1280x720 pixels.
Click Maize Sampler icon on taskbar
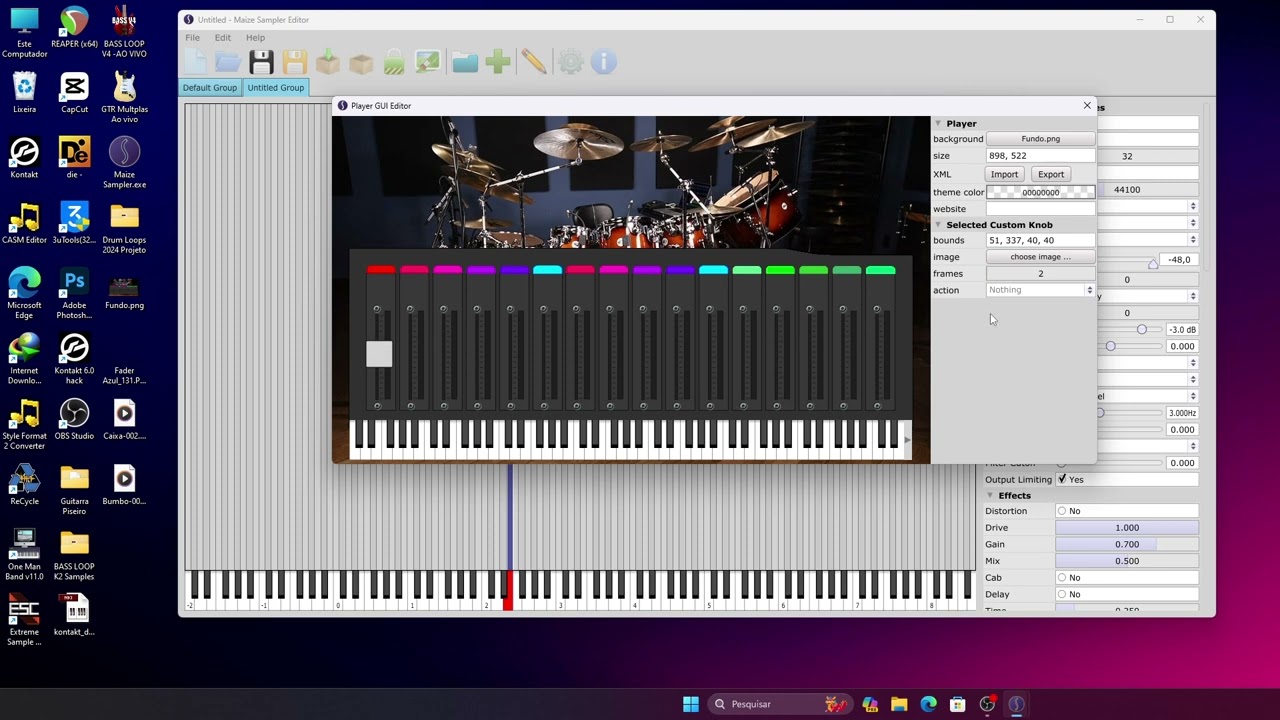click(1017, 704)
